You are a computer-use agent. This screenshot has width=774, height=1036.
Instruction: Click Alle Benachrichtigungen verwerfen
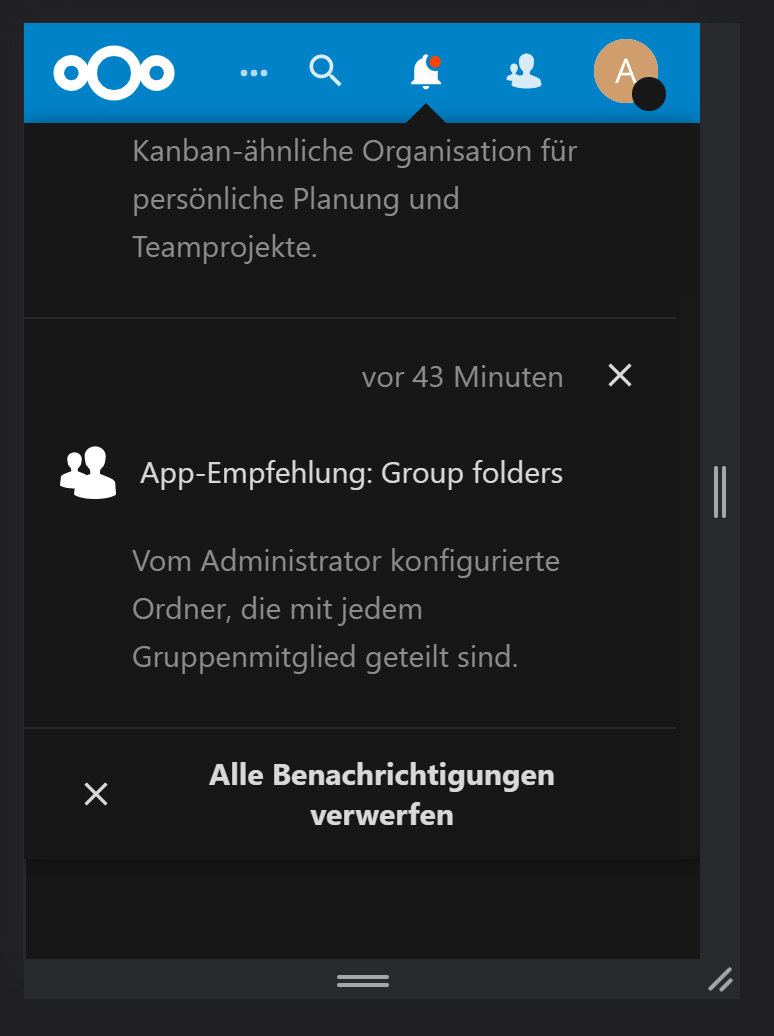pos(382,791)
